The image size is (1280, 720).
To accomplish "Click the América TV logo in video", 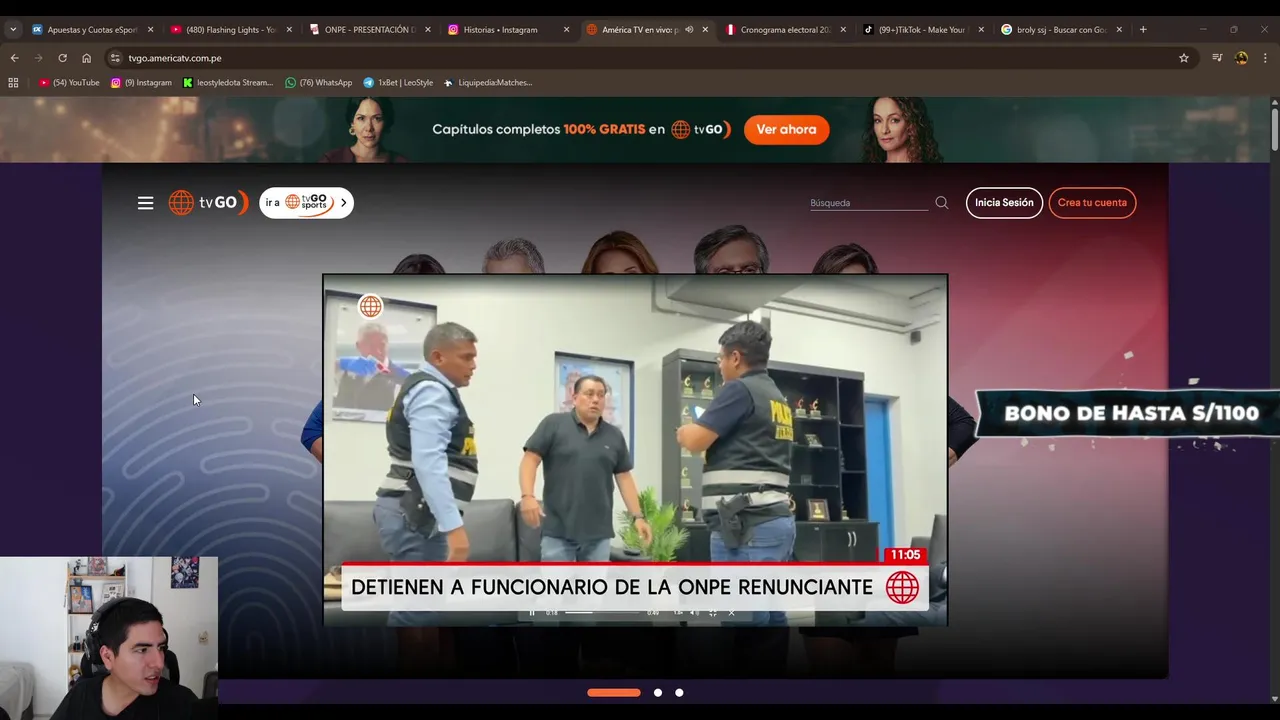I will [x=371, y=306].
